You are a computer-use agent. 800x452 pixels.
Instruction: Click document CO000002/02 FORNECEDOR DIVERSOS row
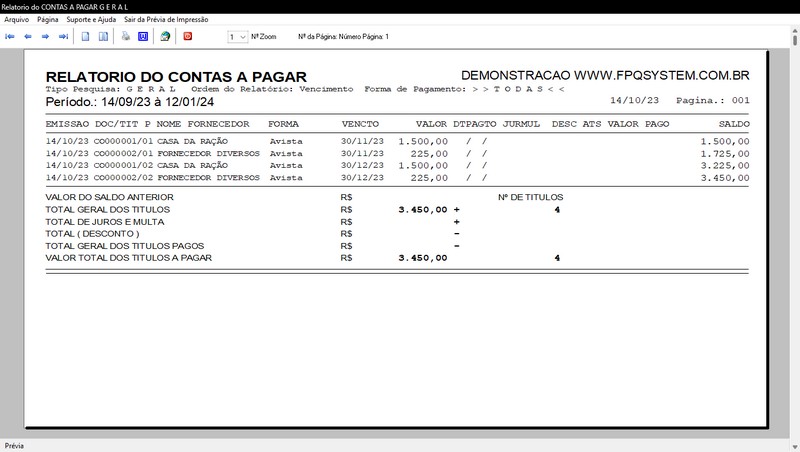[x=397, y=178]
